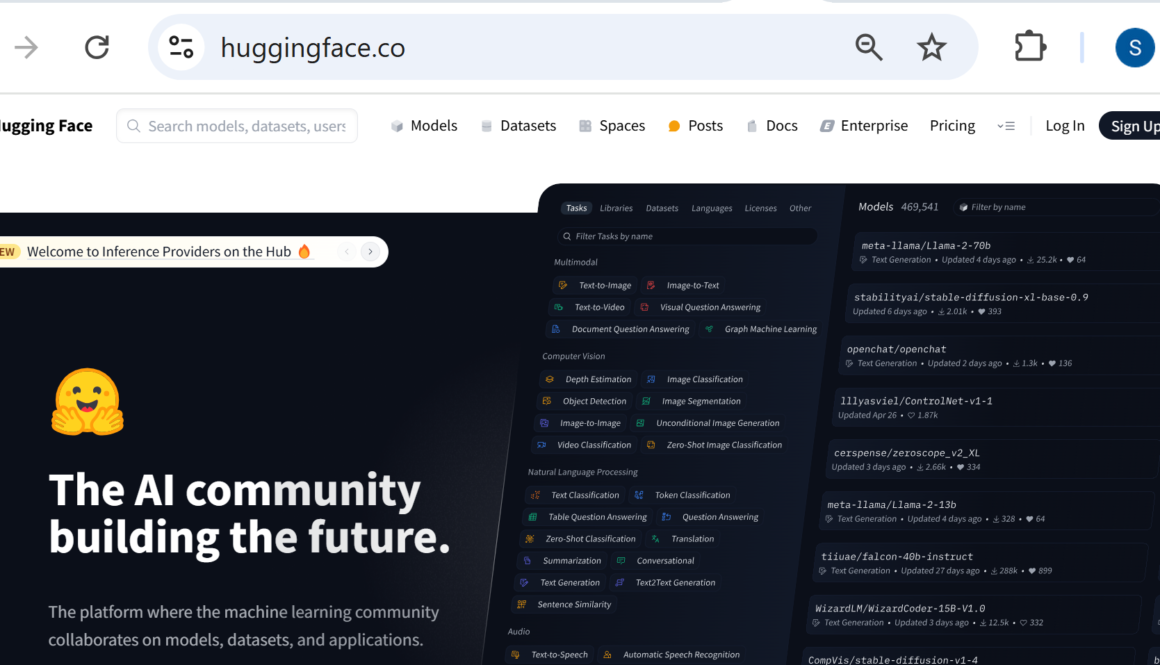Open the extra navigation options chevron after Pricing
The height and width of the screenshot is (665, 1160).
[x=1006, y=125]
